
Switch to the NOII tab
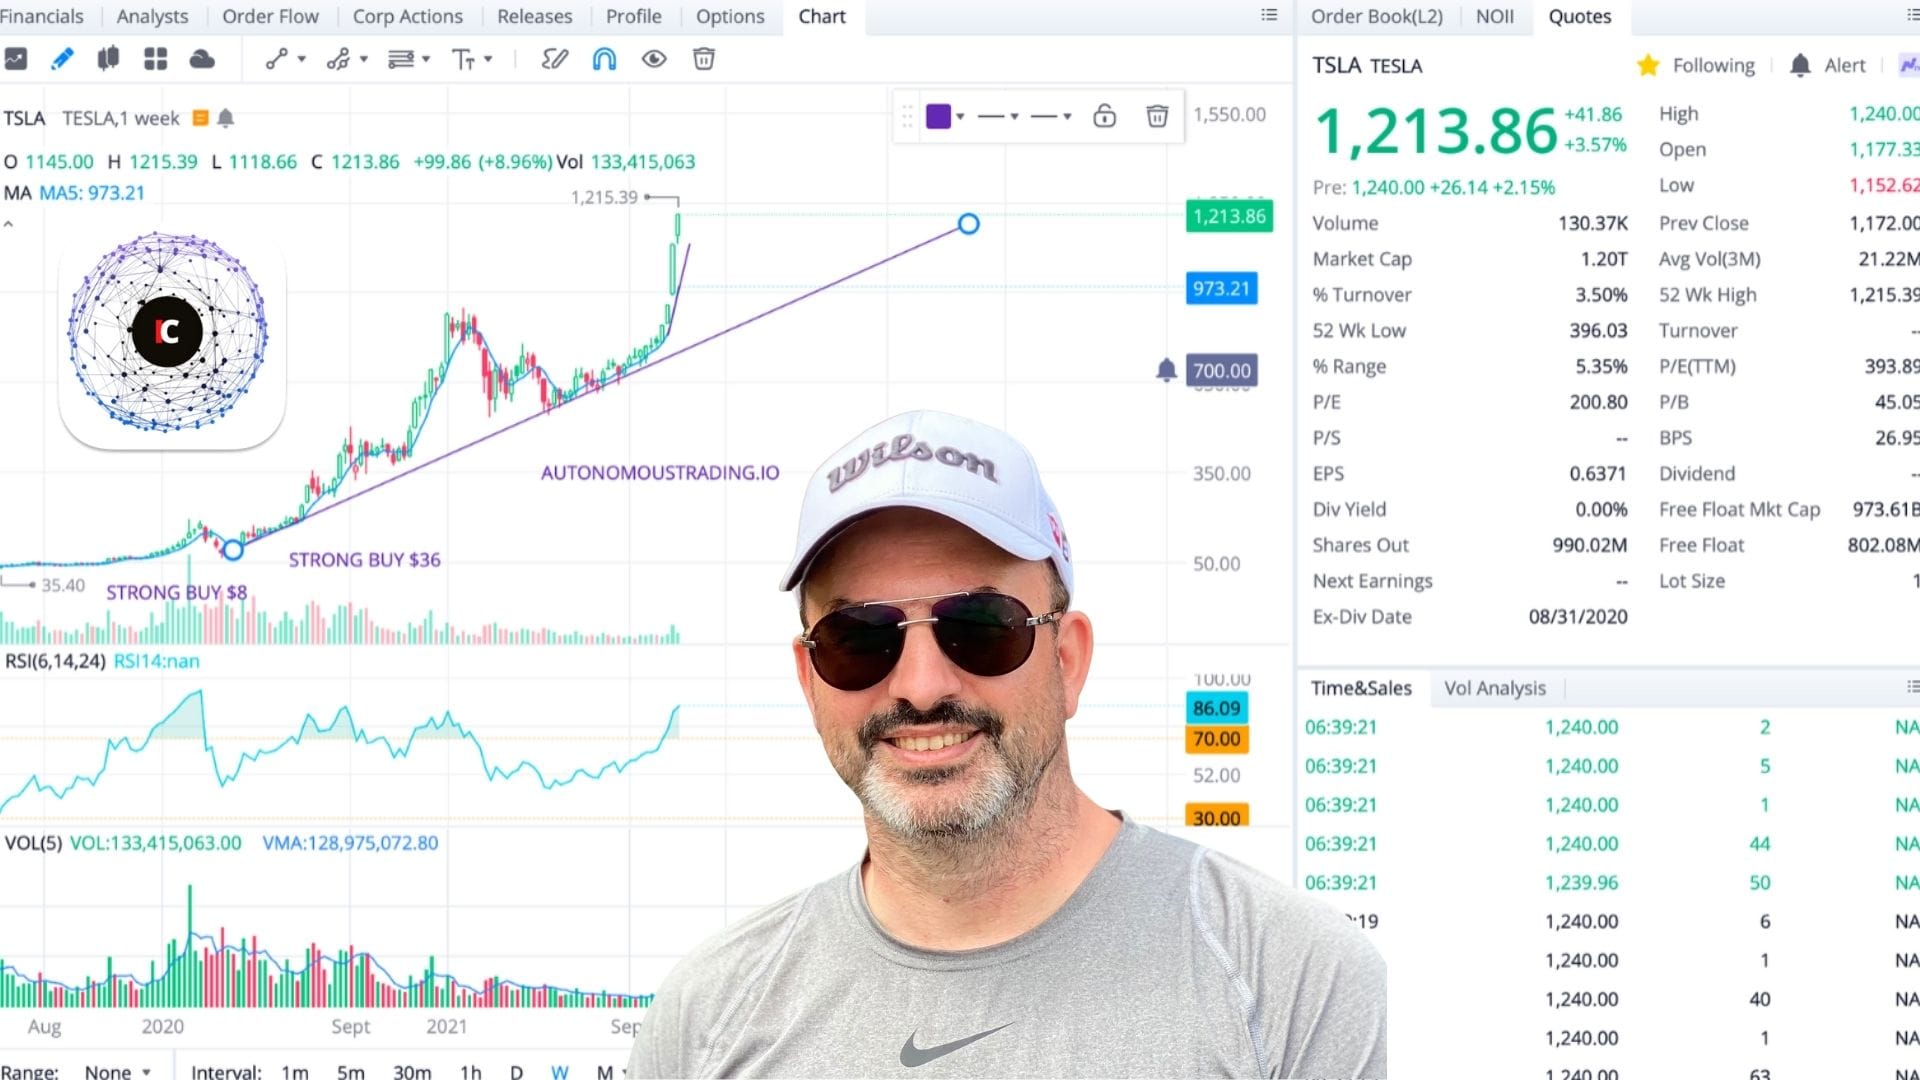coord(1495,16)
